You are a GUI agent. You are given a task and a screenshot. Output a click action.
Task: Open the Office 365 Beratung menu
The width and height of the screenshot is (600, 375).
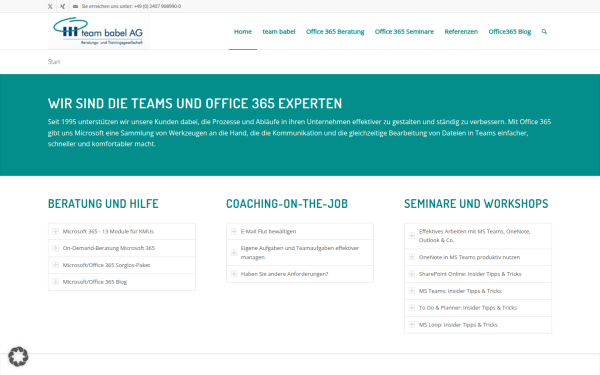[335, 32]
